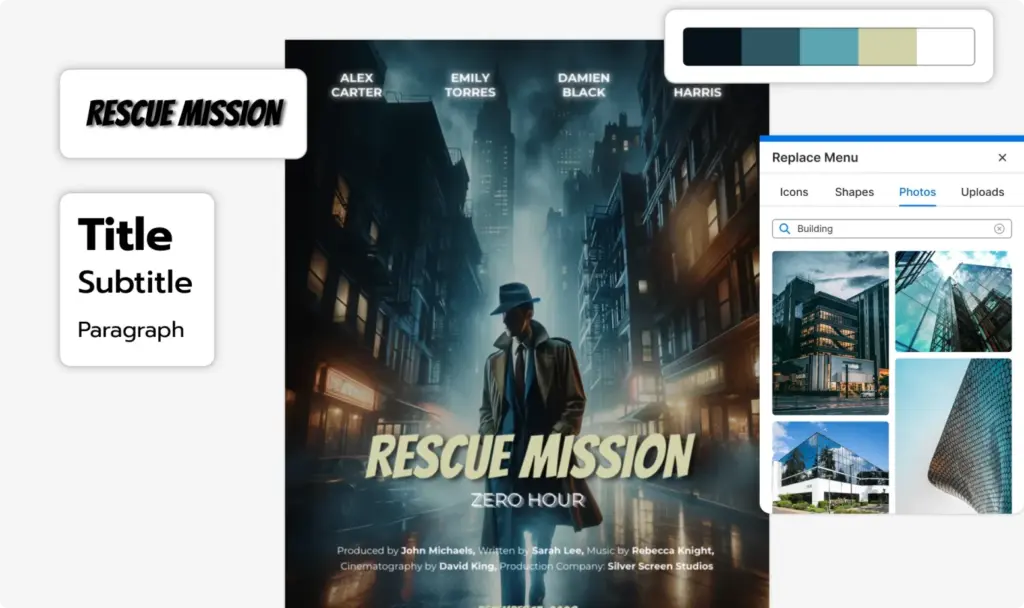Choose the pale khaki color swatch
This screenshot has height=608, width=1024.
pos(887,47)
